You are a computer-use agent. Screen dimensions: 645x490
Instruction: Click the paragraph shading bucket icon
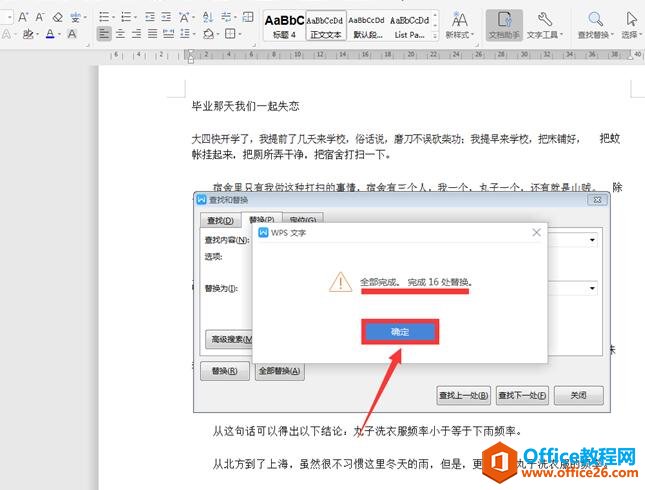pyautogui.click(x=209, y=34)
